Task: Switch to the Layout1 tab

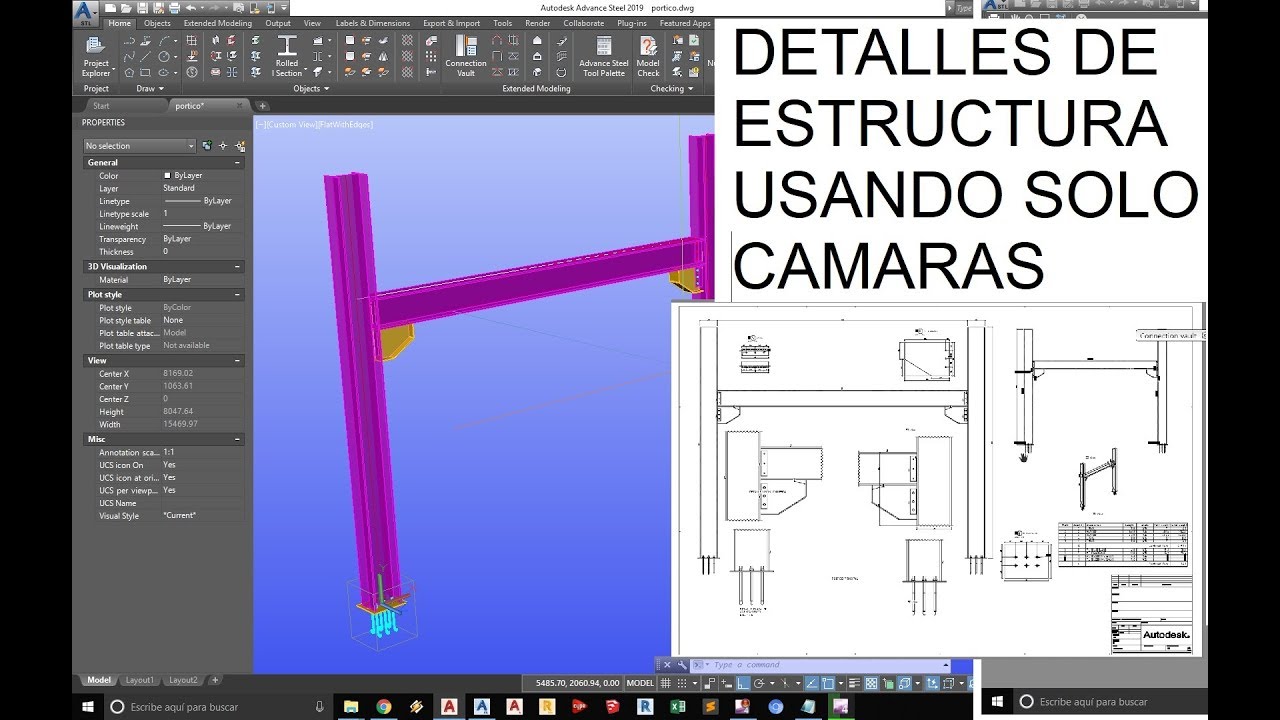Action: pos(139,680)
